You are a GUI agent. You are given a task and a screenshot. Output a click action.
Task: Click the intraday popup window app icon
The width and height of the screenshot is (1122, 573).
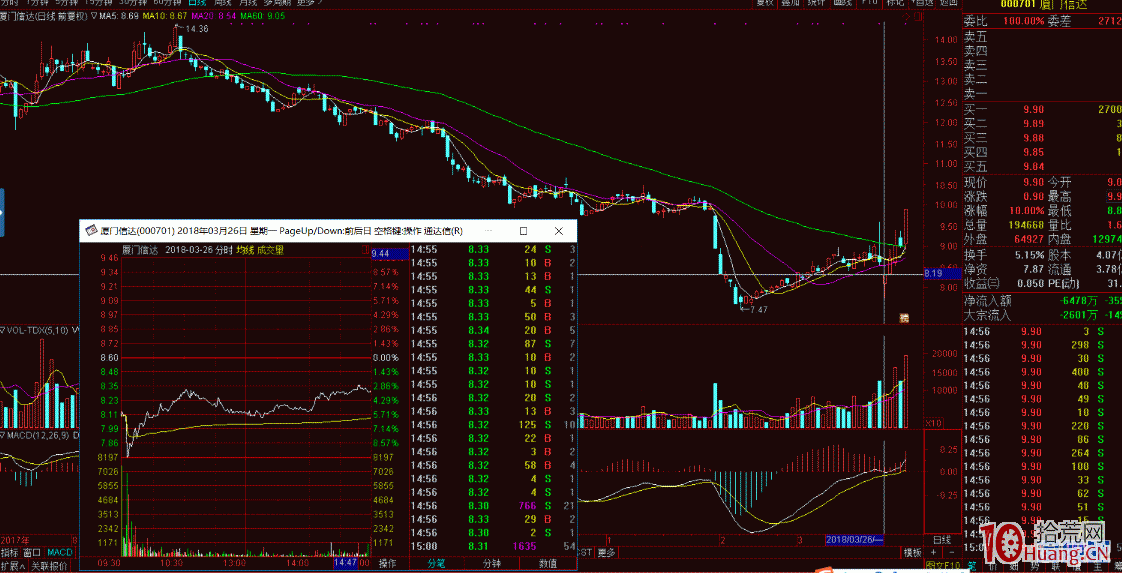91,231
